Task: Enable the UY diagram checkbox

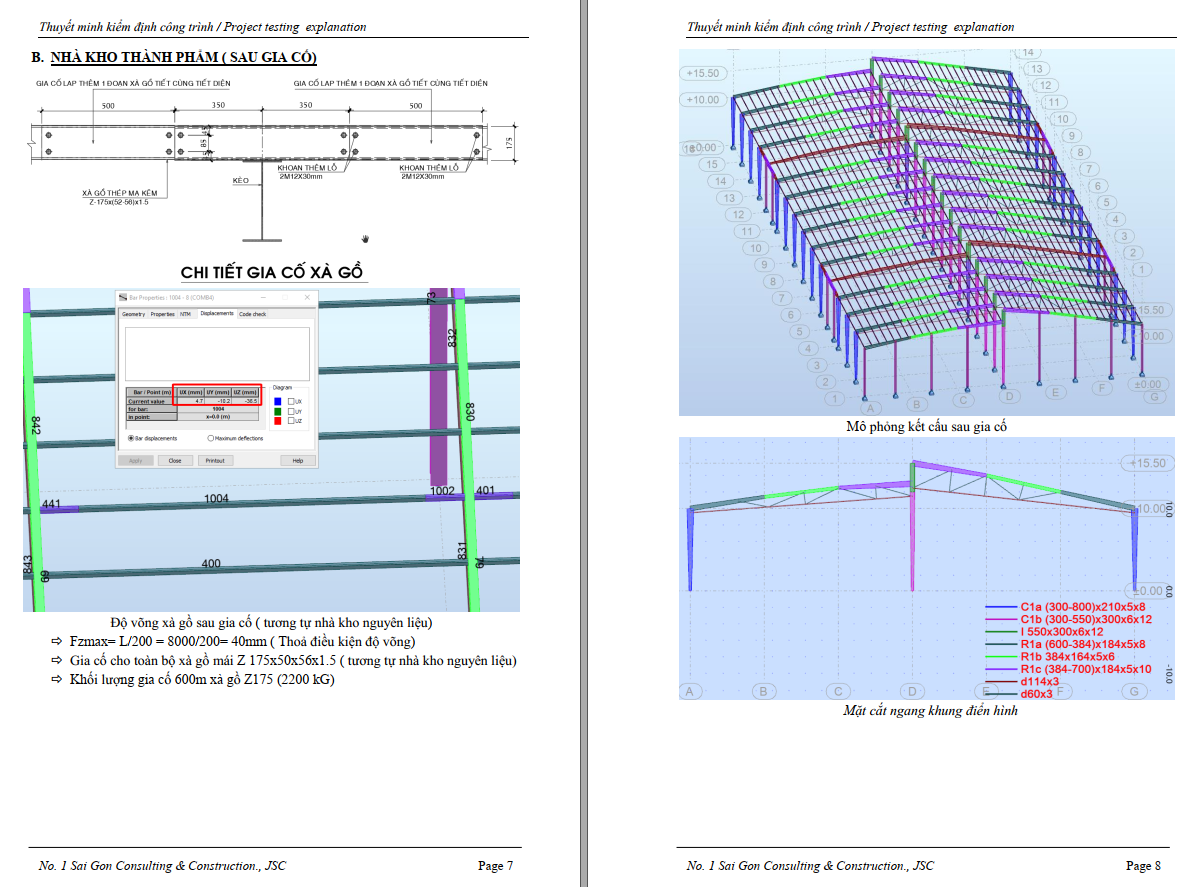Action: click(291, 411)
